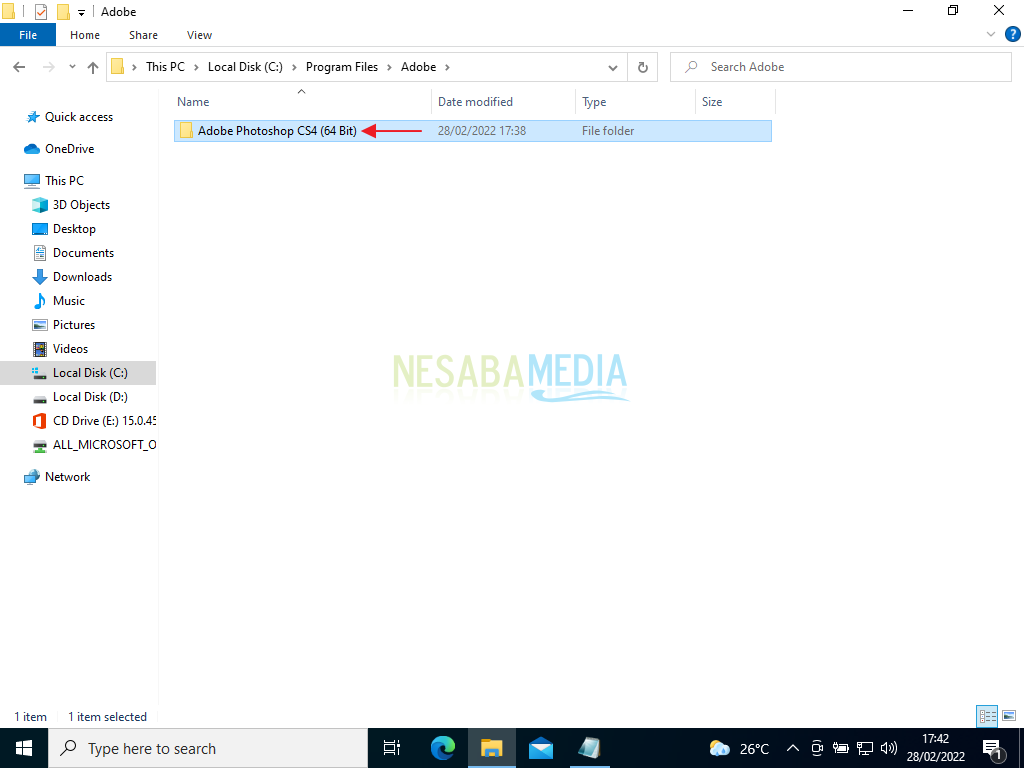Click the volume icon in the system tray
This screenshot has width=1024, height=768.
pos(889,748)
